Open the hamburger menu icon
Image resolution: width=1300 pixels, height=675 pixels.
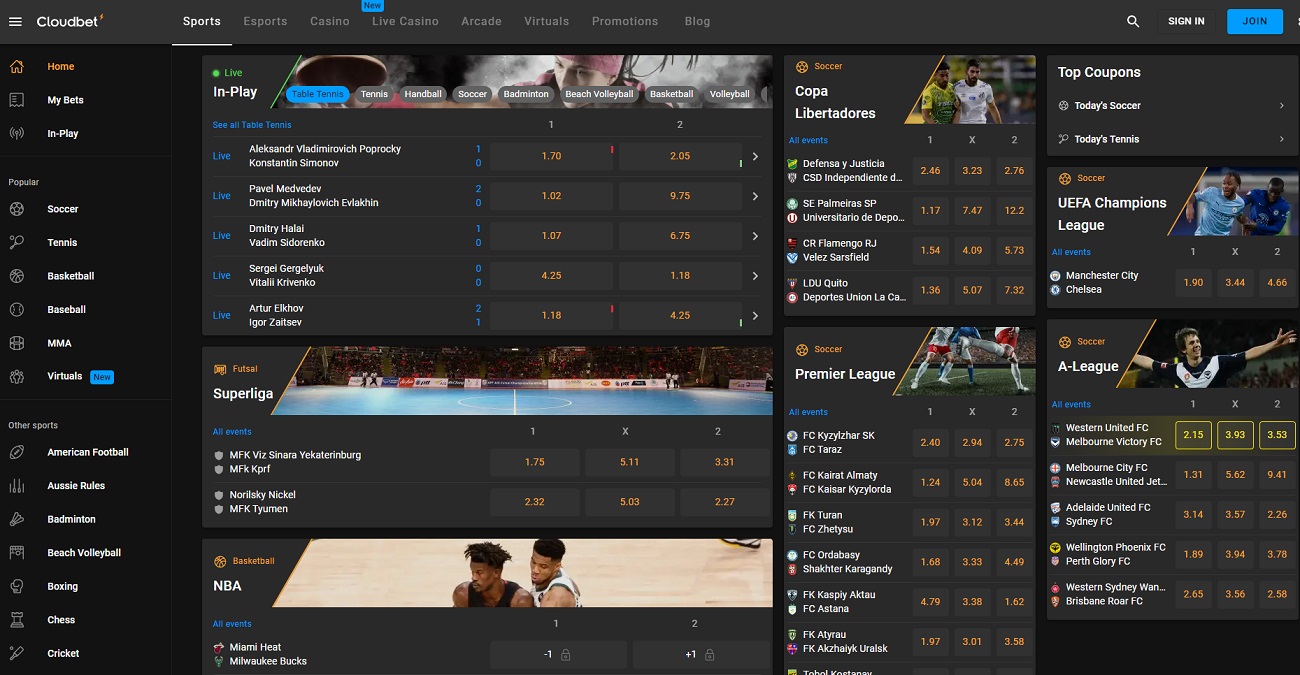(x=15, y=21)
